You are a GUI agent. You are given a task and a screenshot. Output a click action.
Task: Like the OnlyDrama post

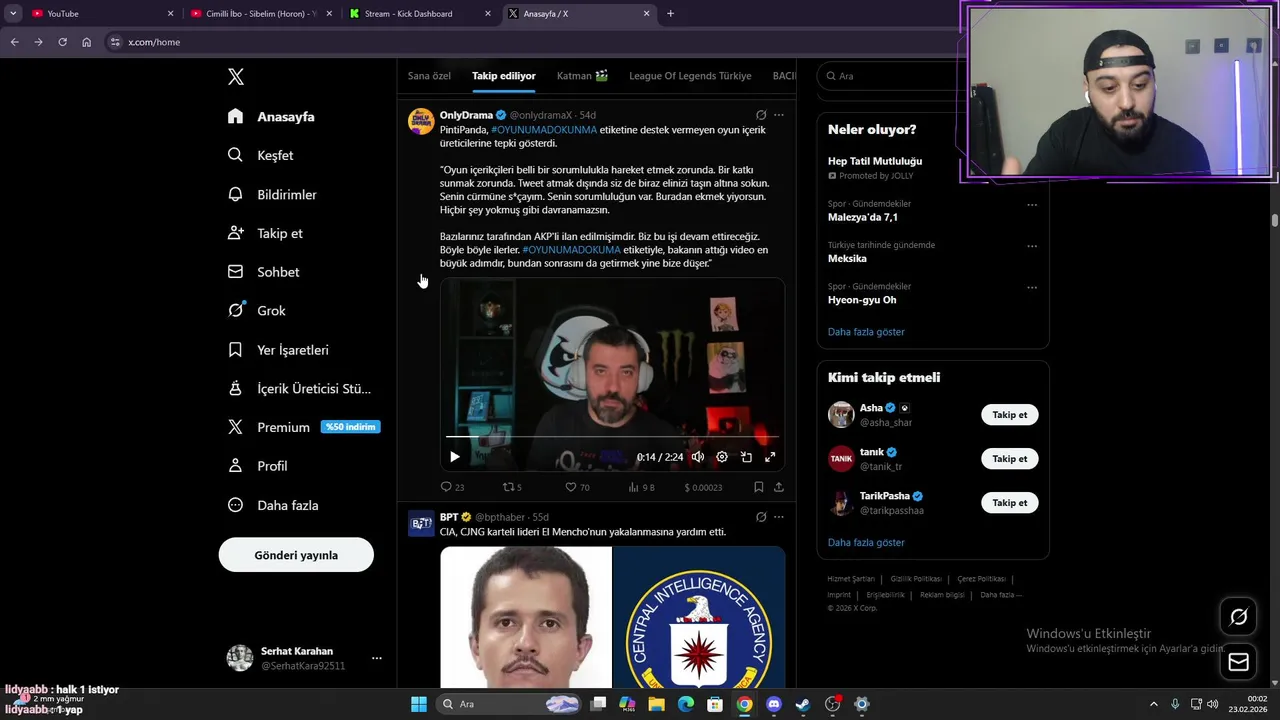click(577, 487)
